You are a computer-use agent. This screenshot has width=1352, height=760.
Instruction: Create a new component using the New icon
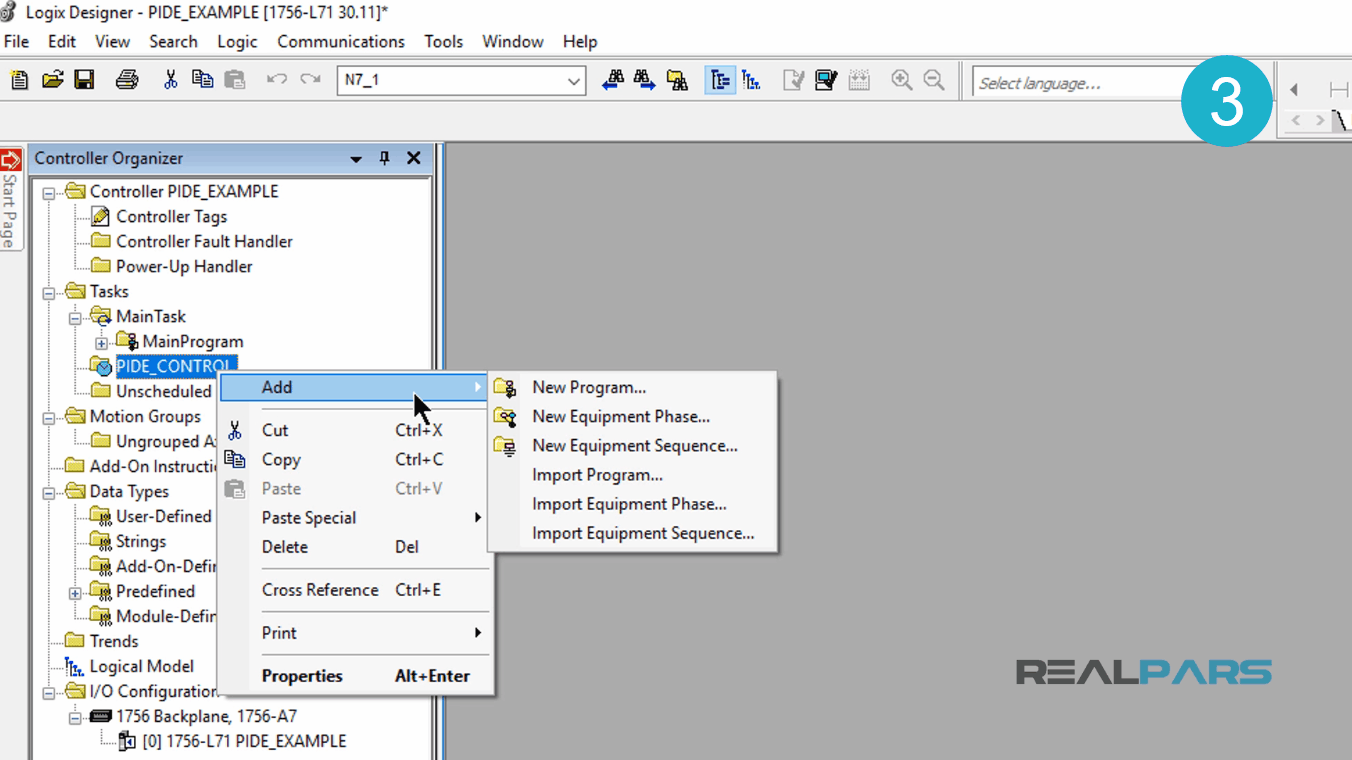click(x=18, y=80)
